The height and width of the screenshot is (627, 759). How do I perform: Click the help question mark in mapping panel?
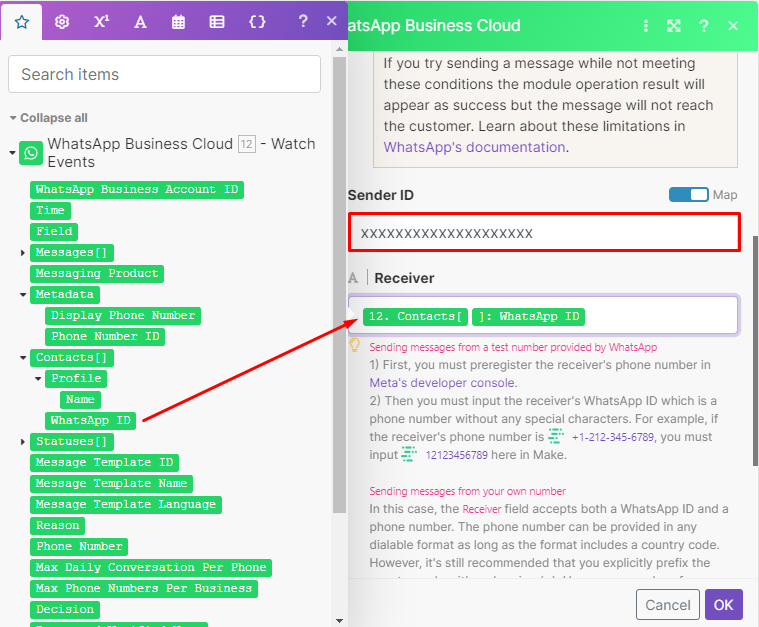point(303,21)
